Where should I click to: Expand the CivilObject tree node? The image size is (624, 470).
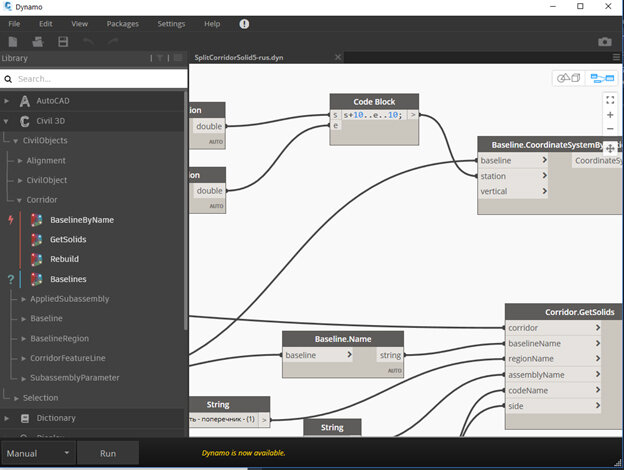point(20,180)
